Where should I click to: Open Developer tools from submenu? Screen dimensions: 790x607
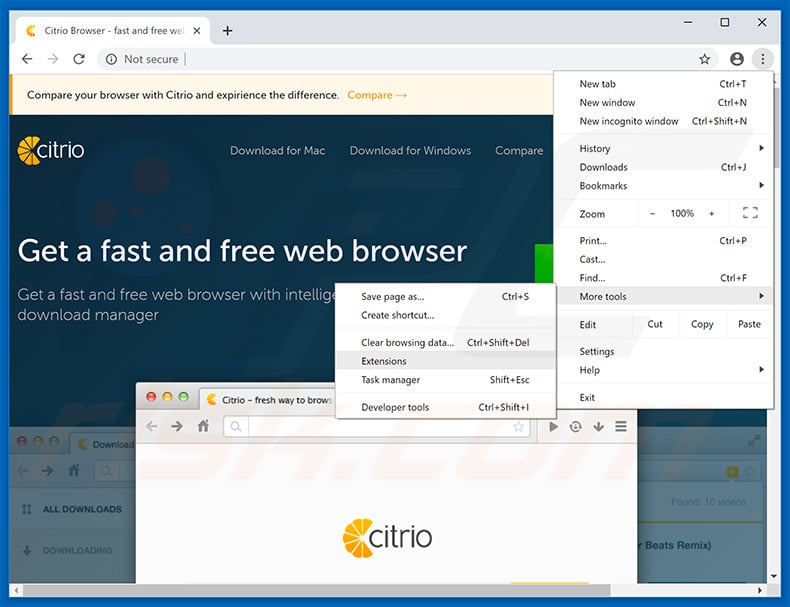click(x=445, y=407)
